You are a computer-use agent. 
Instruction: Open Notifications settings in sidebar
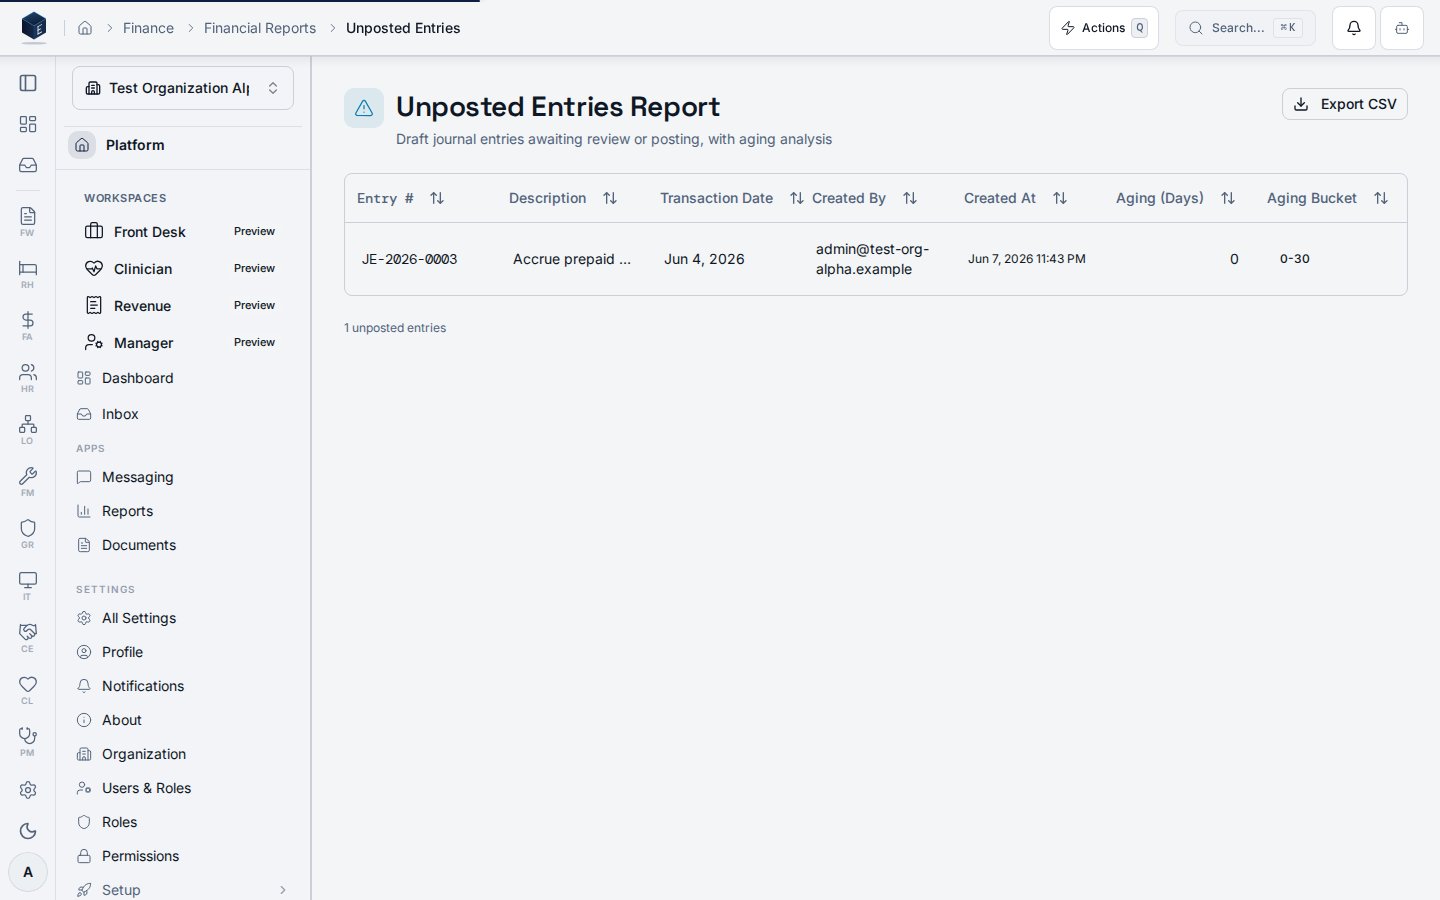tap(183, 686)
